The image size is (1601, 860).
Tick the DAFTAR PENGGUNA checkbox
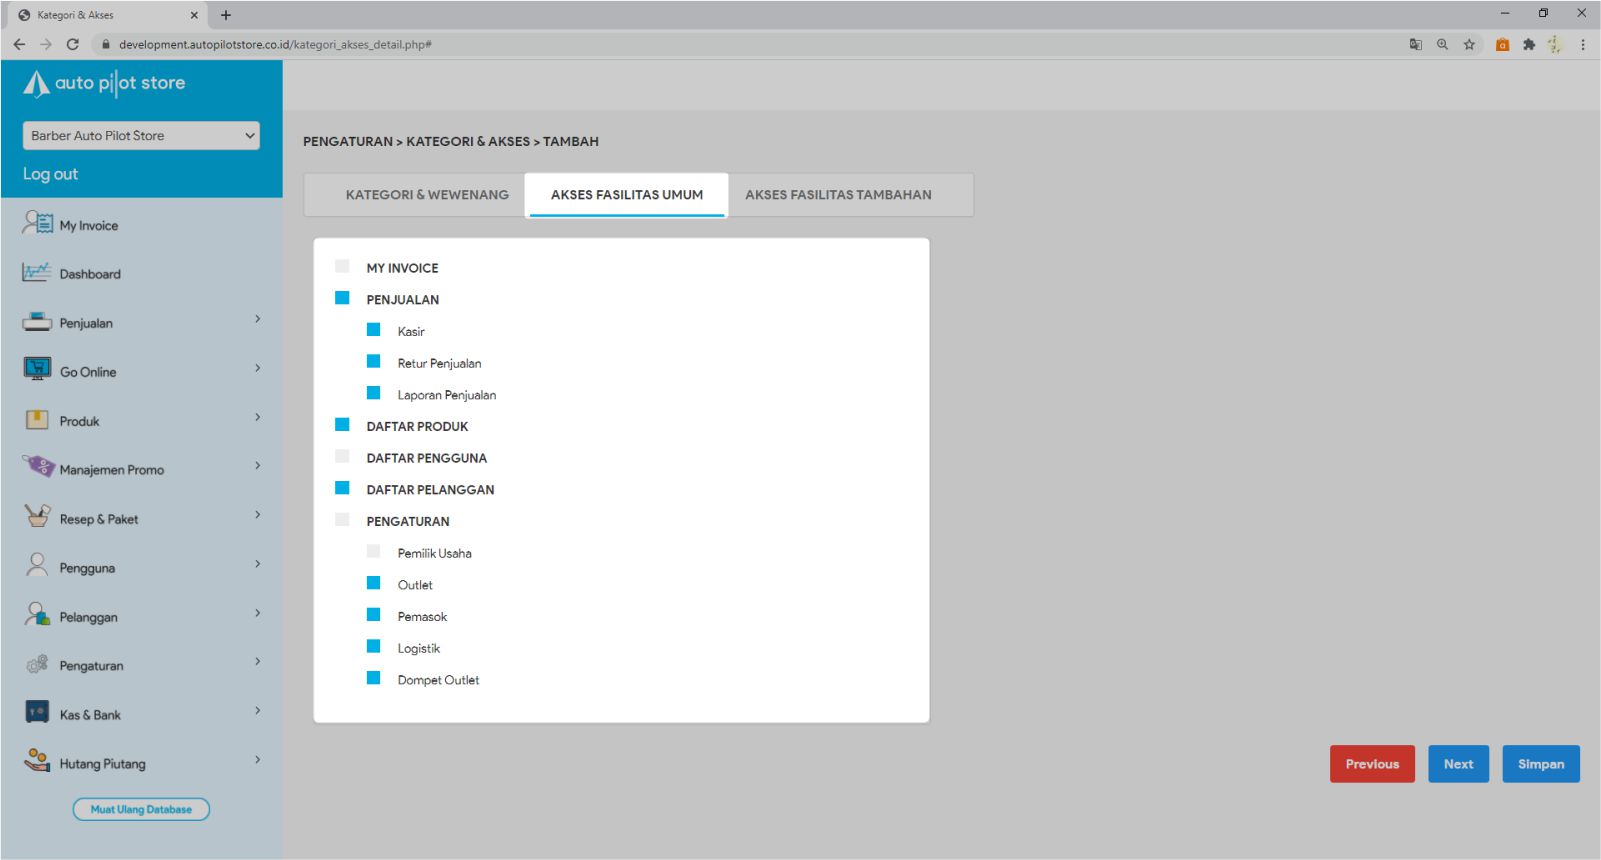342,457
